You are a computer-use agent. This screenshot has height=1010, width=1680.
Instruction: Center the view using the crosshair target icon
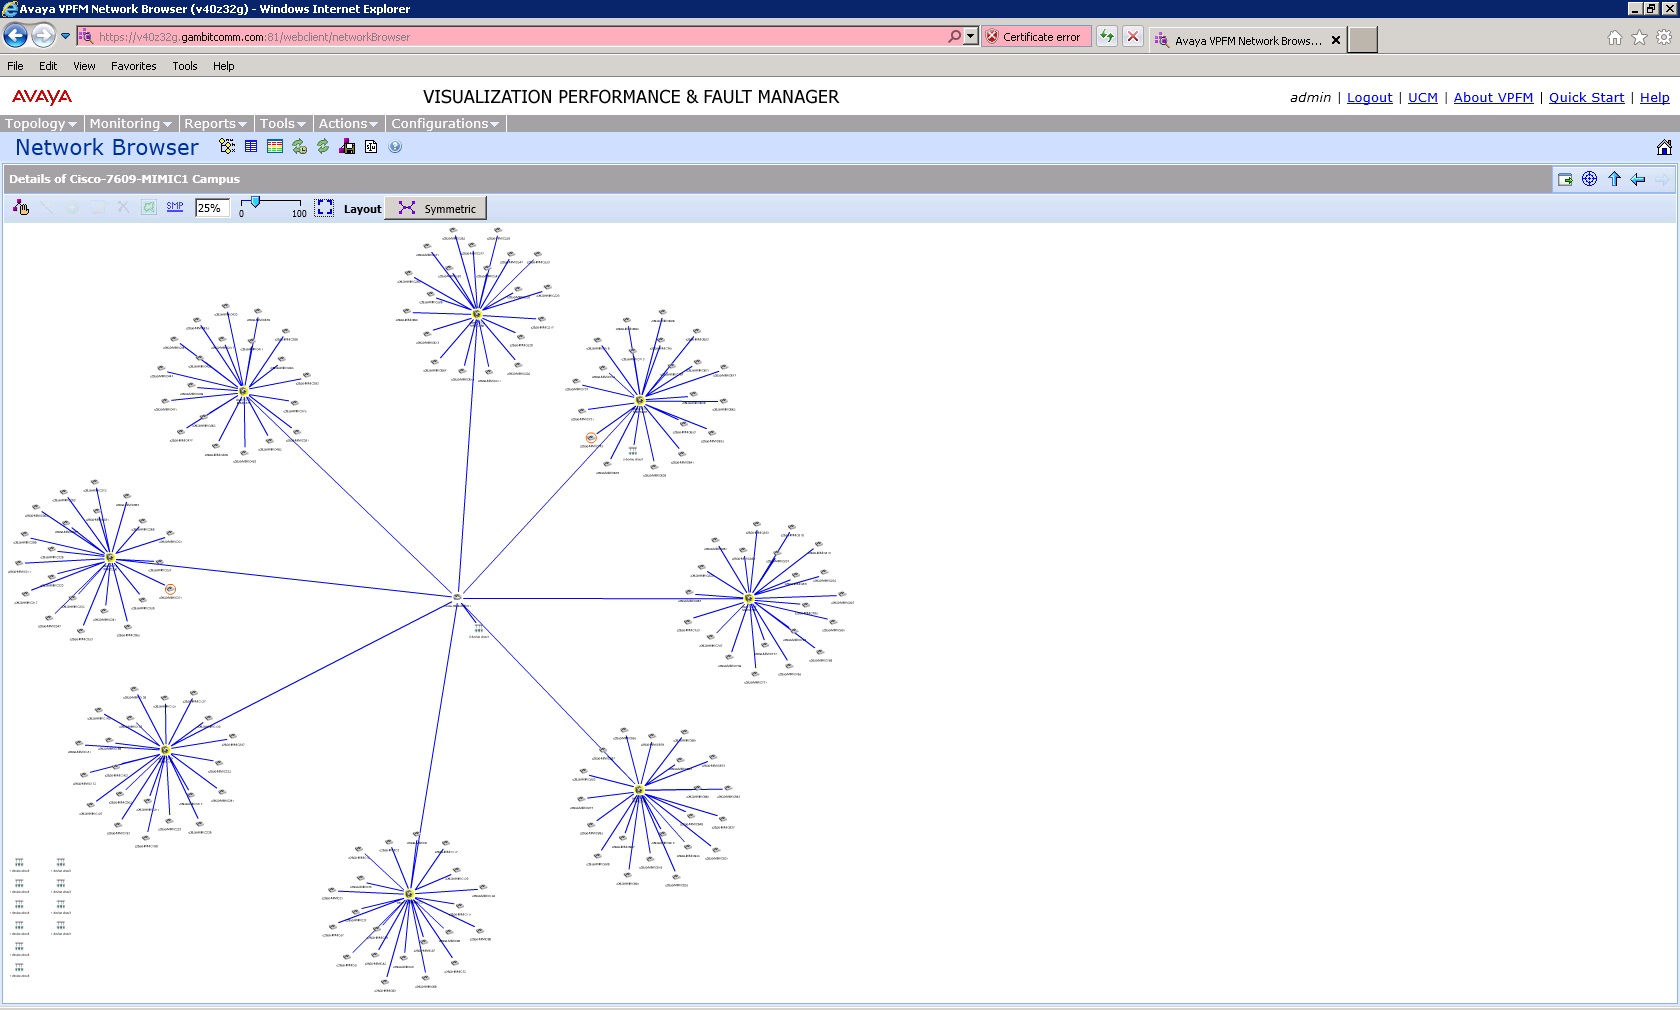[1589, 180]
